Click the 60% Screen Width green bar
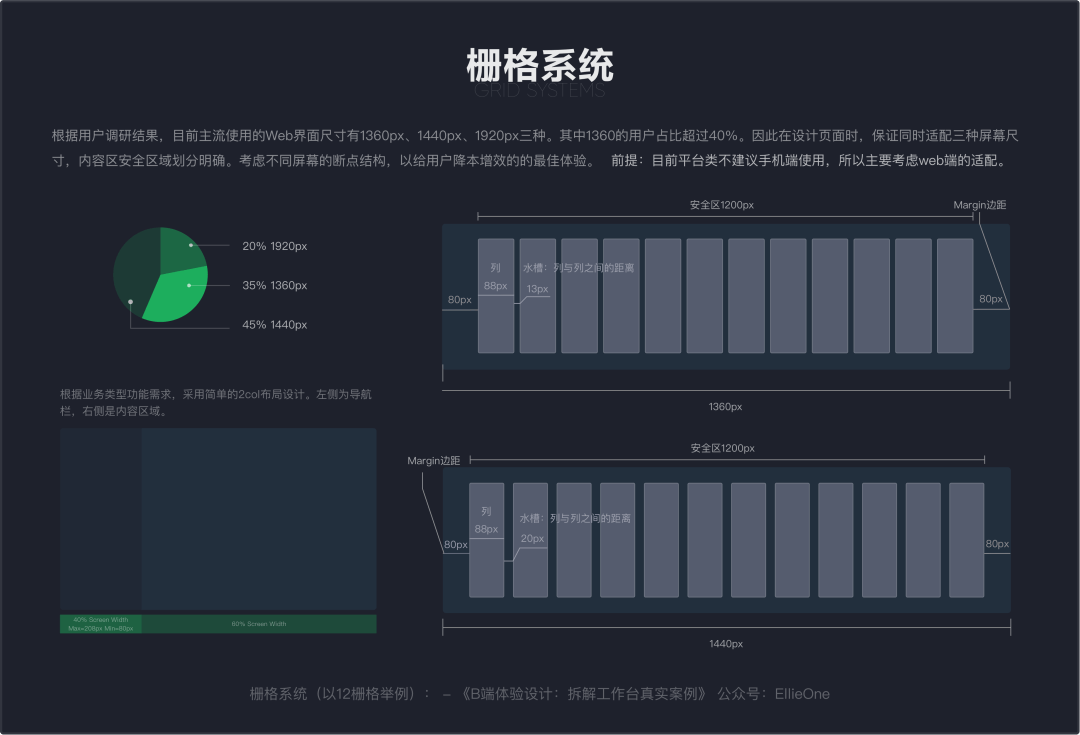This screenshot has height=735, width=1080. 259,624
